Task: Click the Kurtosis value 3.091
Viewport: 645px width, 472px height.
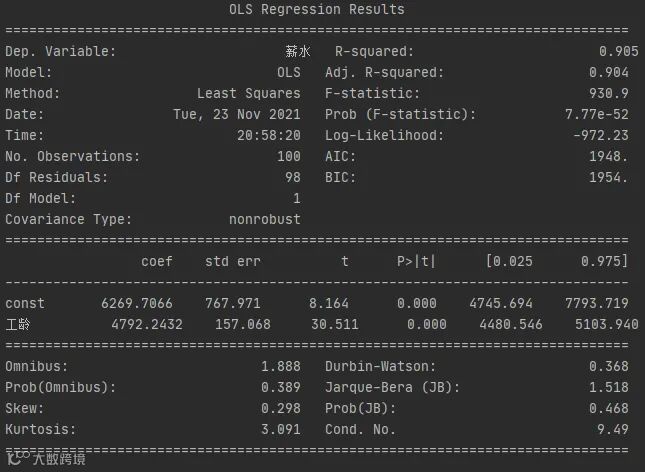Action: coord(281,429)
